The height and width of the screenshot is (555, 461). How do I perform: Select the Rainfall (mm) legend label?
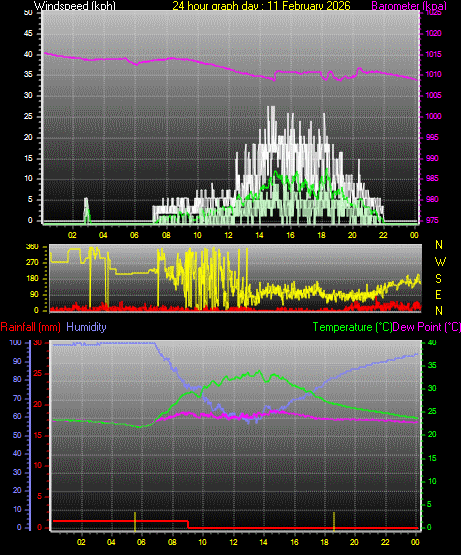[x=30, y=327]
